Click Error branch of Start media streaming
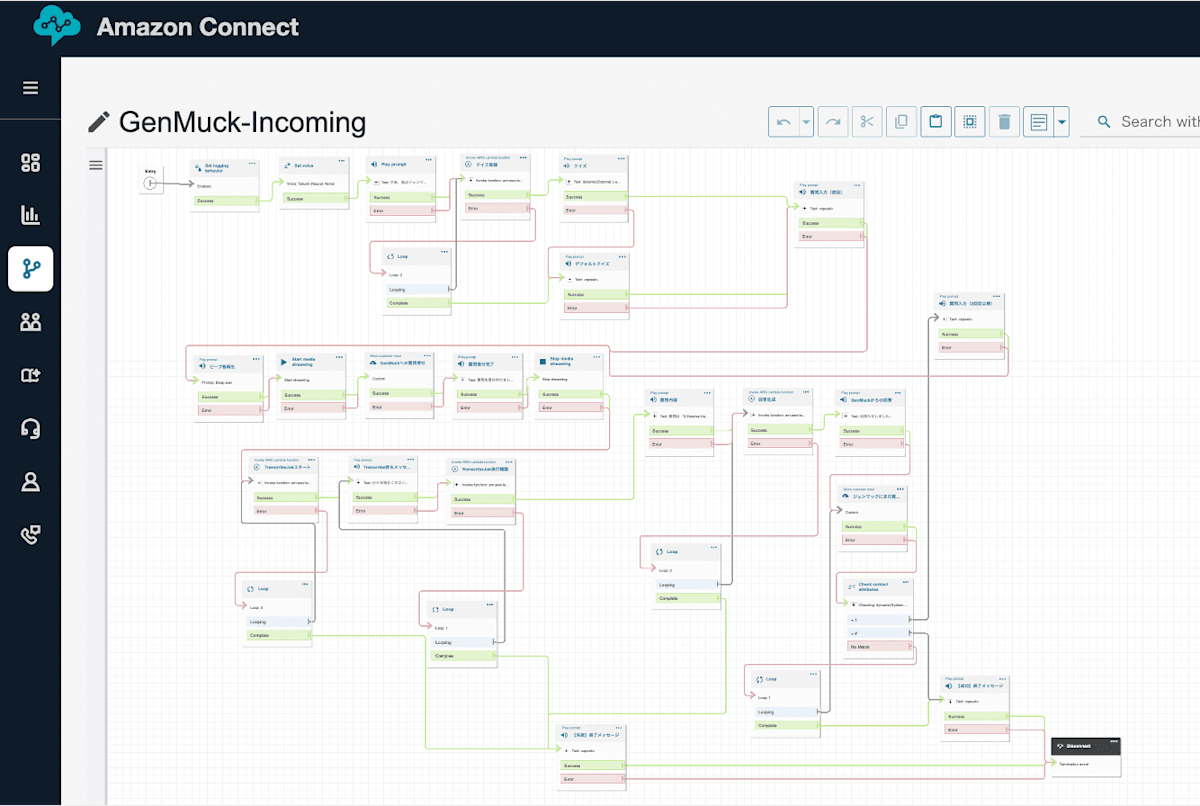Screen dimensions: 1200x806 312,408
